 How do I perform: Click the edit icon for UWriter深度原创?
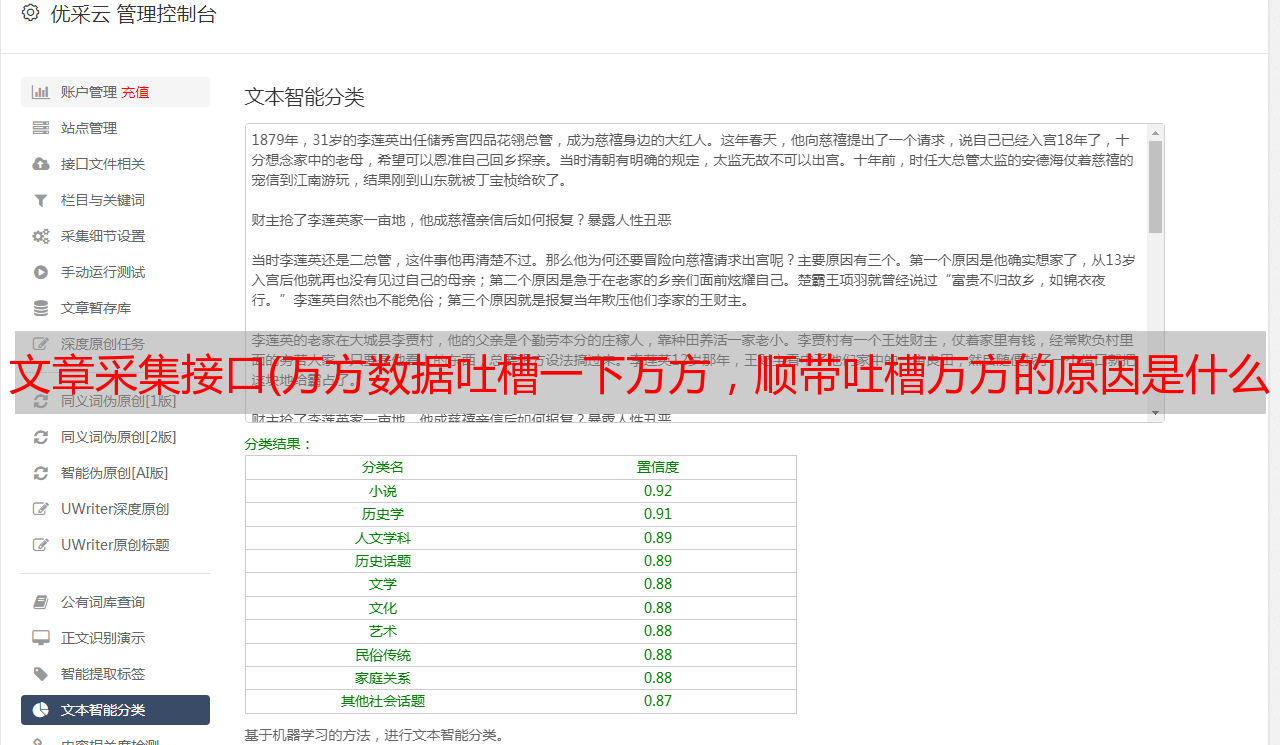pos(41,509)
